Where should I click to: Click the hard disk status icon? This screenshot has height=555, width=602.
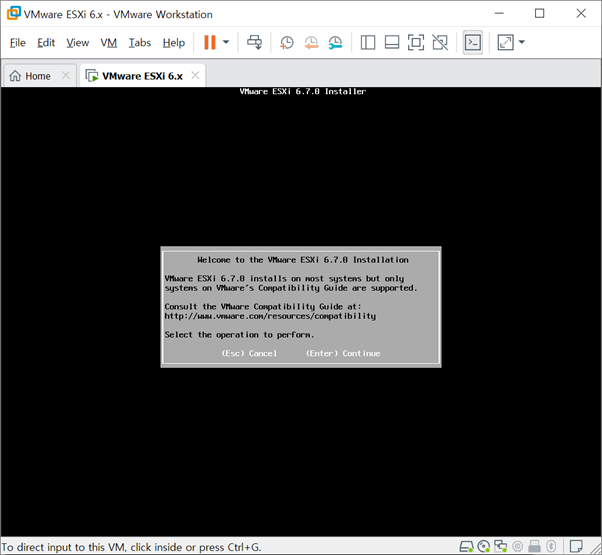click(x=466, y=546)
